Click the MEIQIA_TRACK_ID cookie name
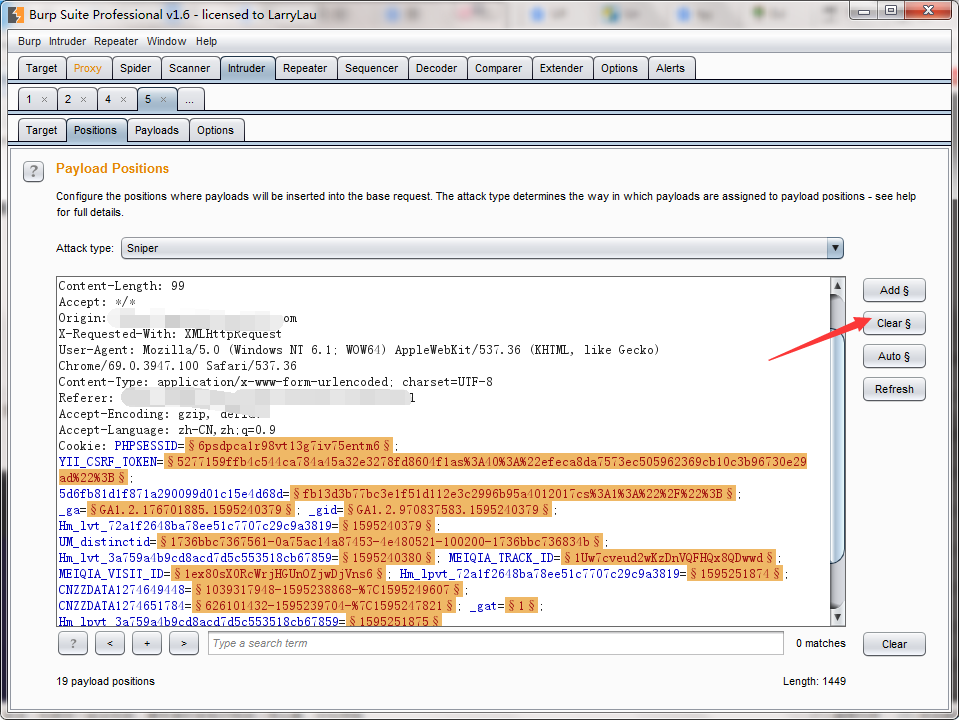Image resolution: width=959 pixels, height=720 pixels. (502, 558)
